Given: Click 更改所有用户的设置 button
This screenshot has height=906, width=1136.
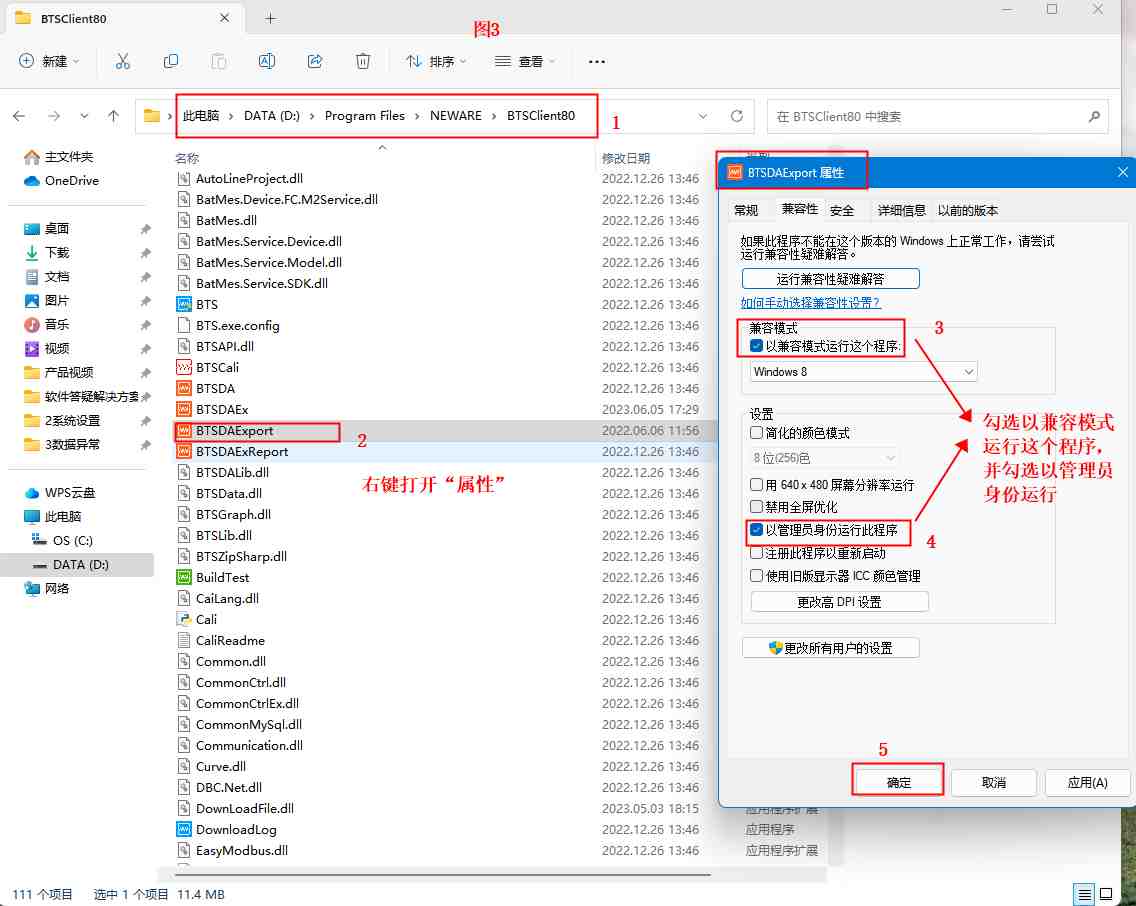Looking at the screenshot, I should [x=831, y=647].
